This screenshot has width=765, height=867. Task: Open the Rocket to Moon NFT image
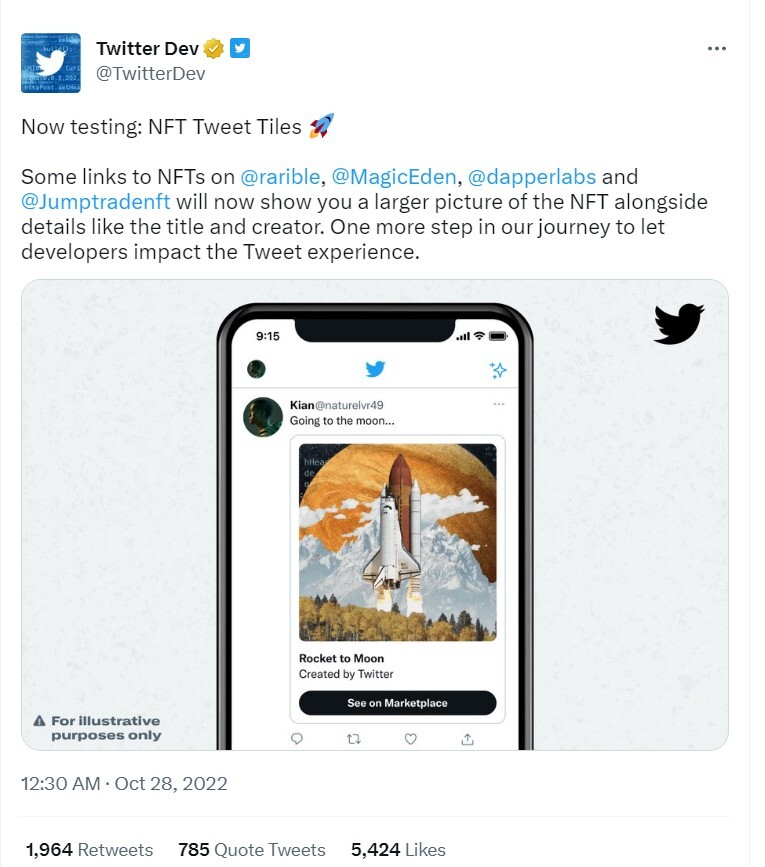pos(397,542)
